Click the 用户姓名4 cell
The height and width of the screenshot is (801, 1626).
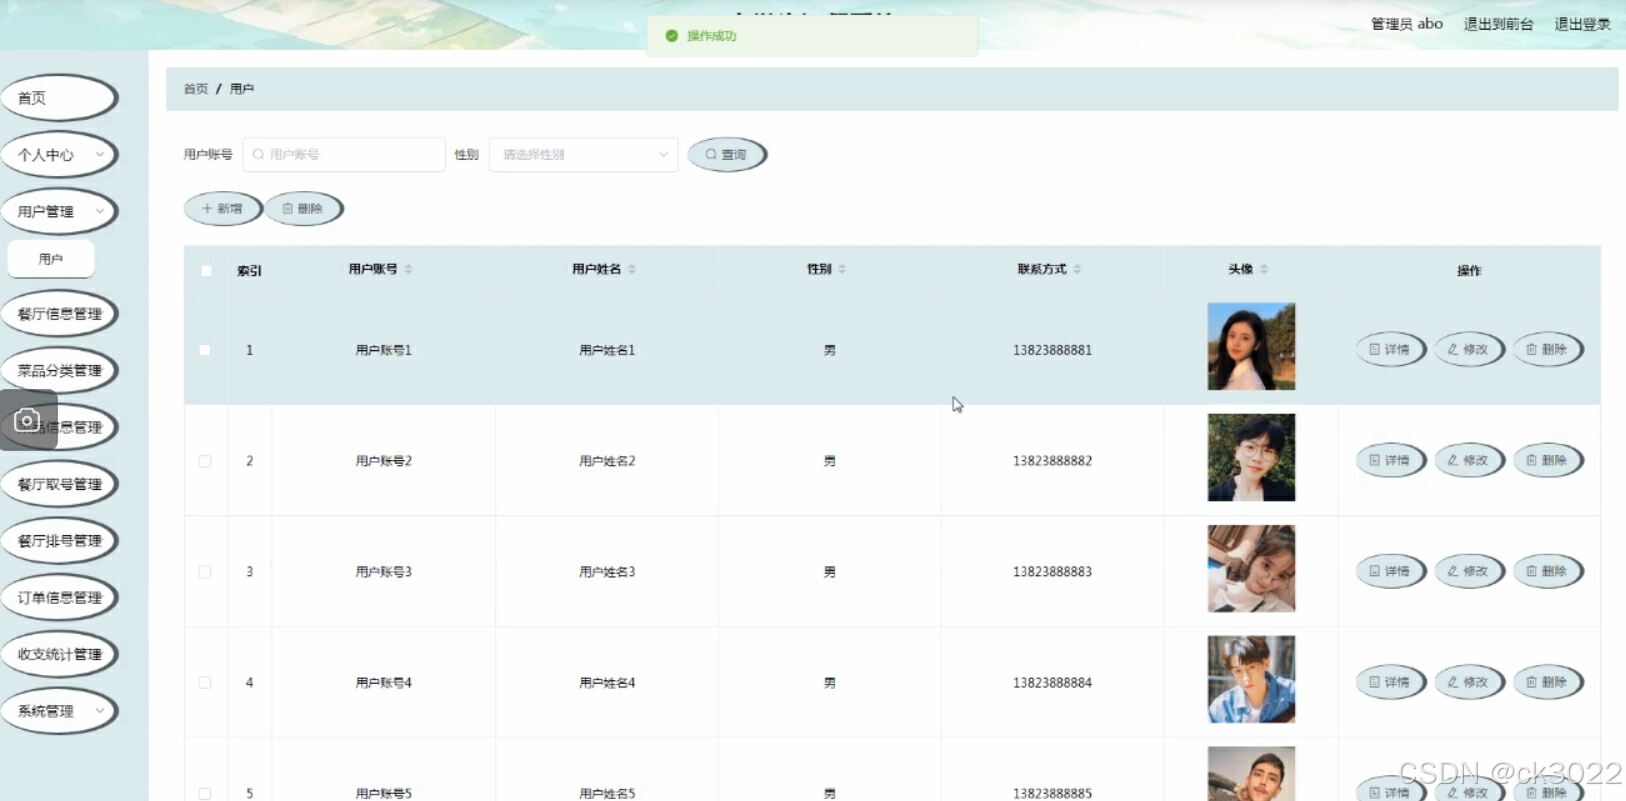point(607,683)
